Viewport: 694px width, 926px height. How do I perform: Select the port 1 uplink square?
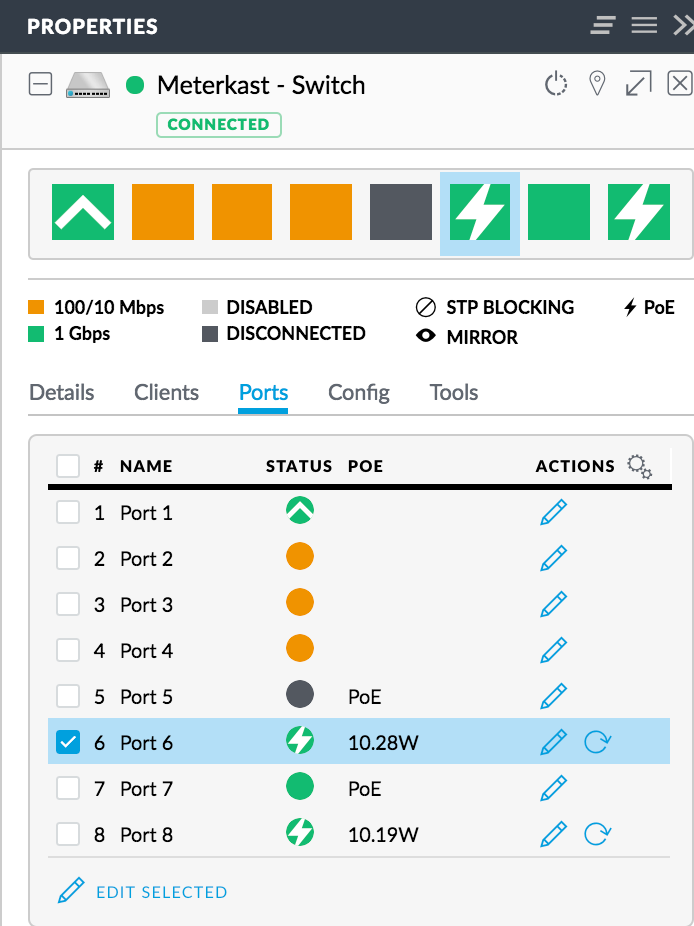tap(83, 212)
